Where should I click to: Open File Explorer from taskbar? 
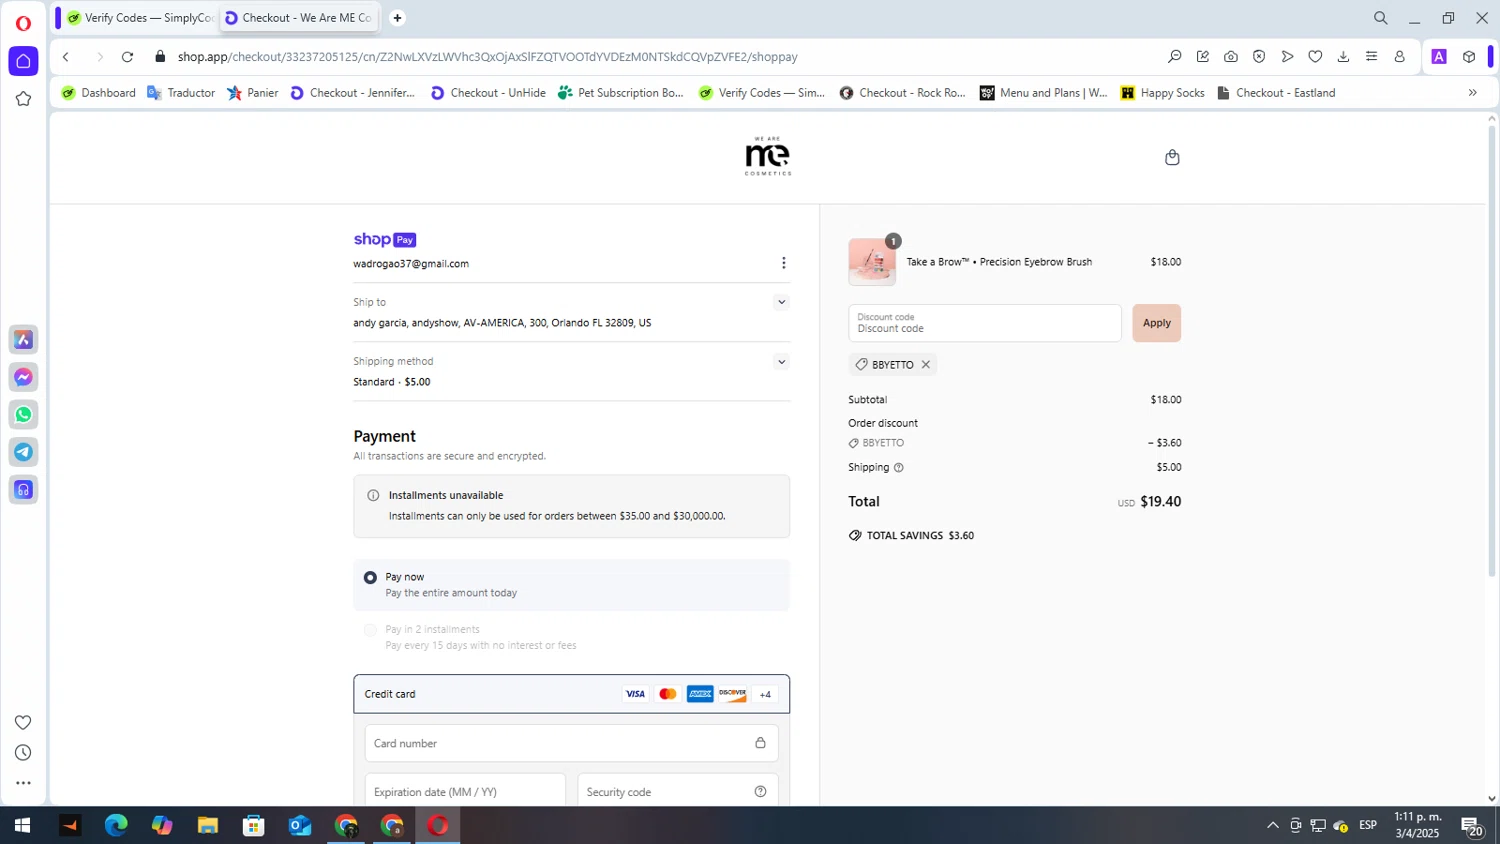click(x=208, y=826)
